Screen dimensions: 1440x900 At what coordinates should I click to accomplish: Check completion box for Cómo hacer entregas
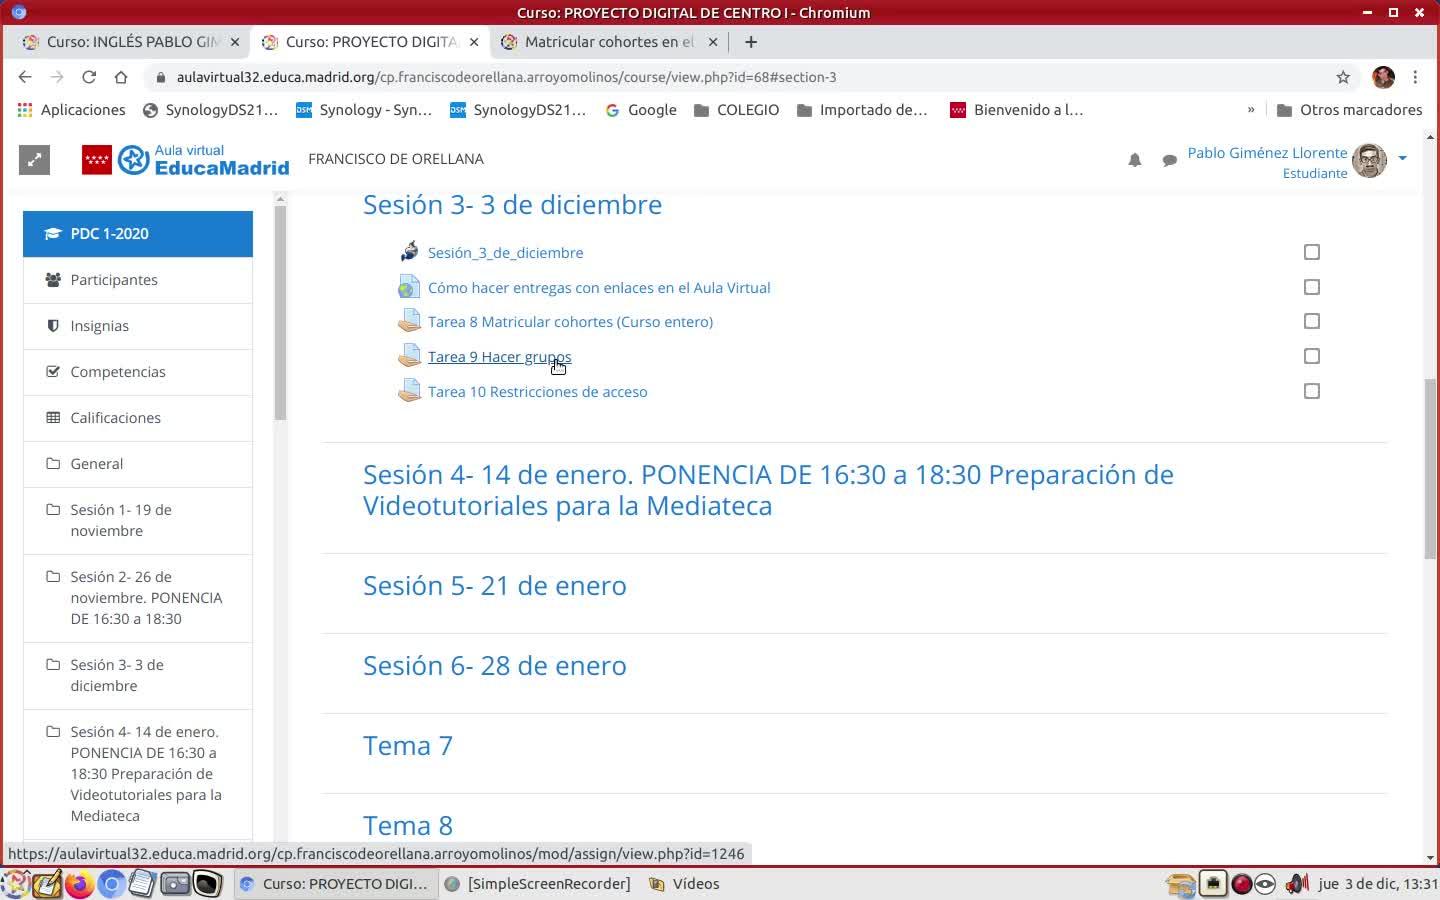[x=1312, y=287]
